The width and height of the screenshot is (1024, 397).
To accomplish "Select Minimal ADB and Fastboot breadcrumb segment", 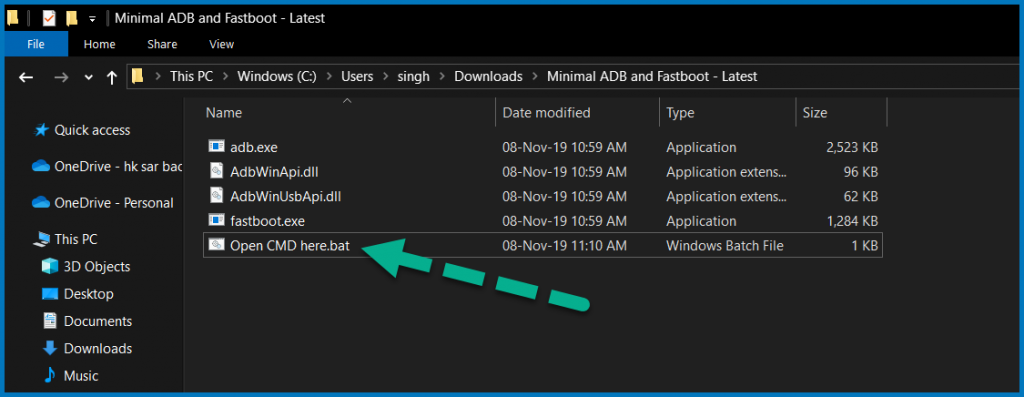I will [x=652, y=76].
